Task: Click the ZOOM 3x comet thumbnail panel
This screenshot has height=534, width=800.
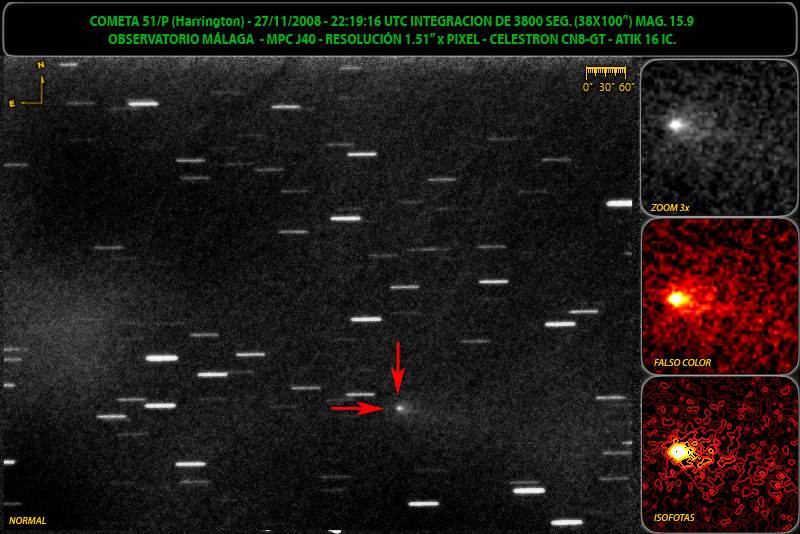Action: [718, 138]
